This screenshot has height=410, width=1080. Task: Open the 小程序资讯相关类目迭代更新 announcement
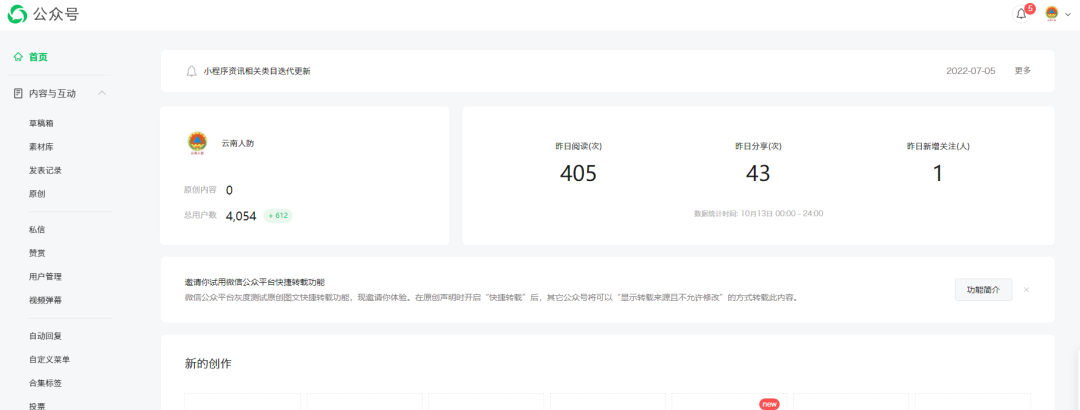click(257, 71)
